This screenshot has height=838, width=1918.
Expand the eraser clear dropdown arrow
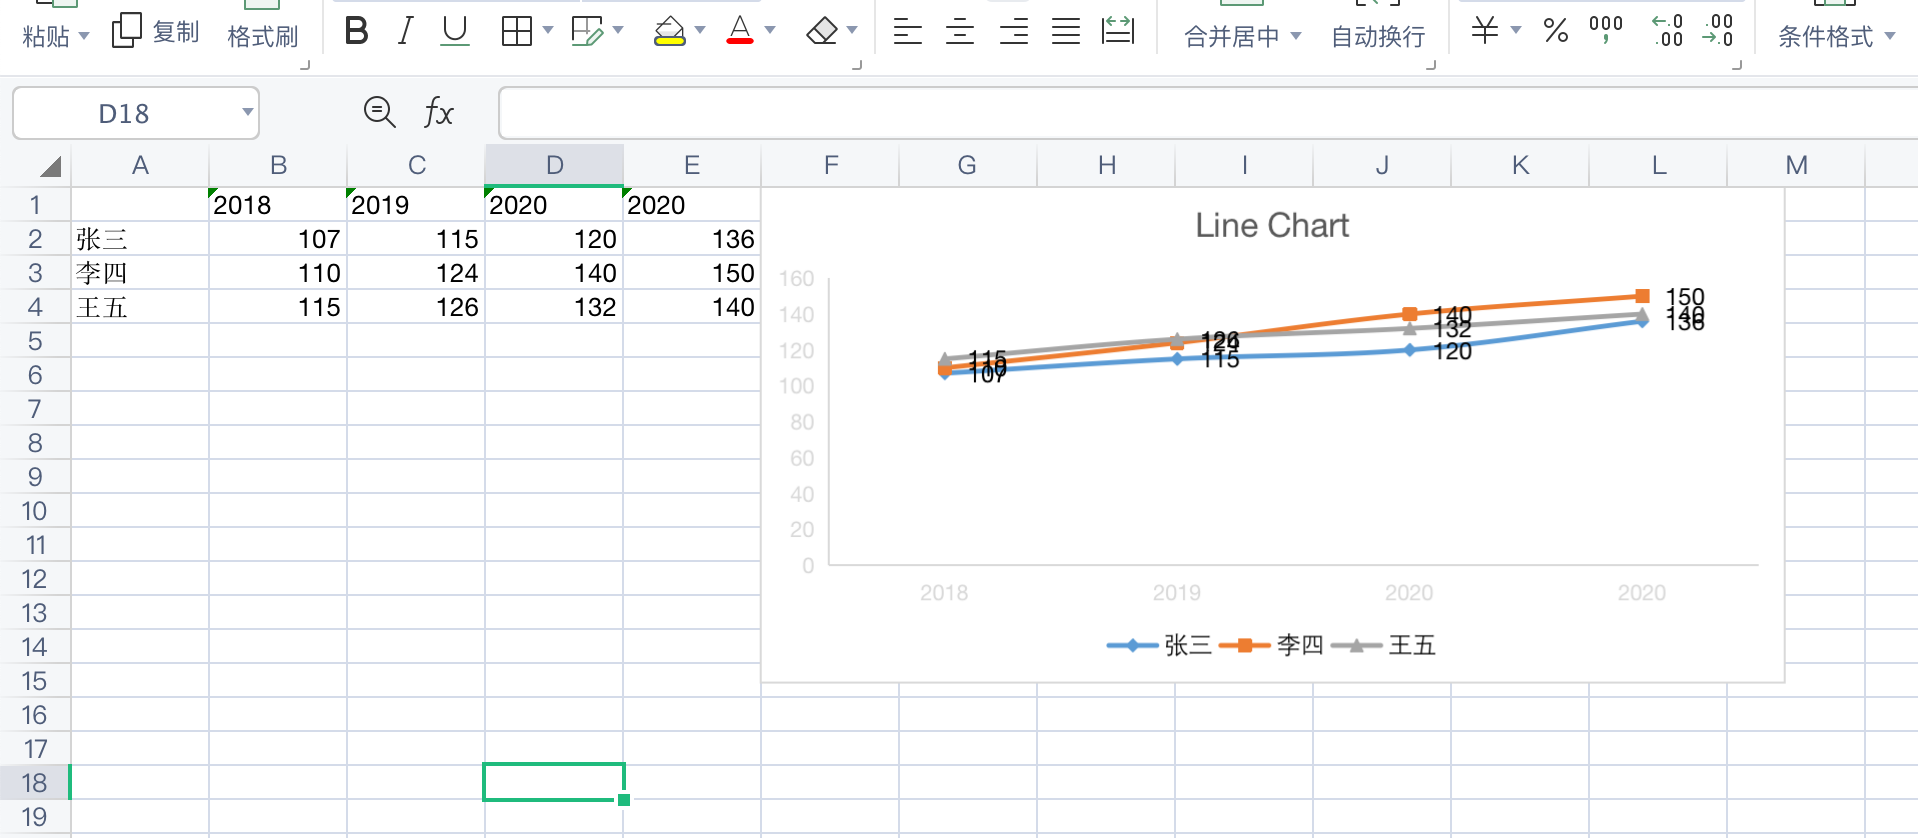click(852, 30)
